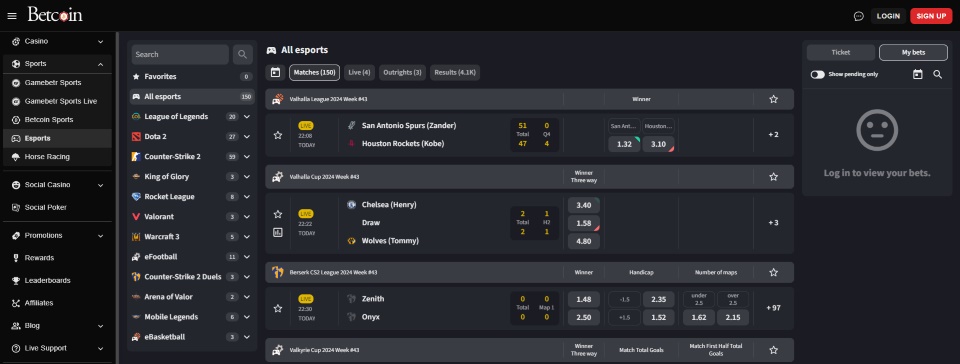Open the chat bubble icon near LOGIN
The image size is (960, 364).
[858, 16]
